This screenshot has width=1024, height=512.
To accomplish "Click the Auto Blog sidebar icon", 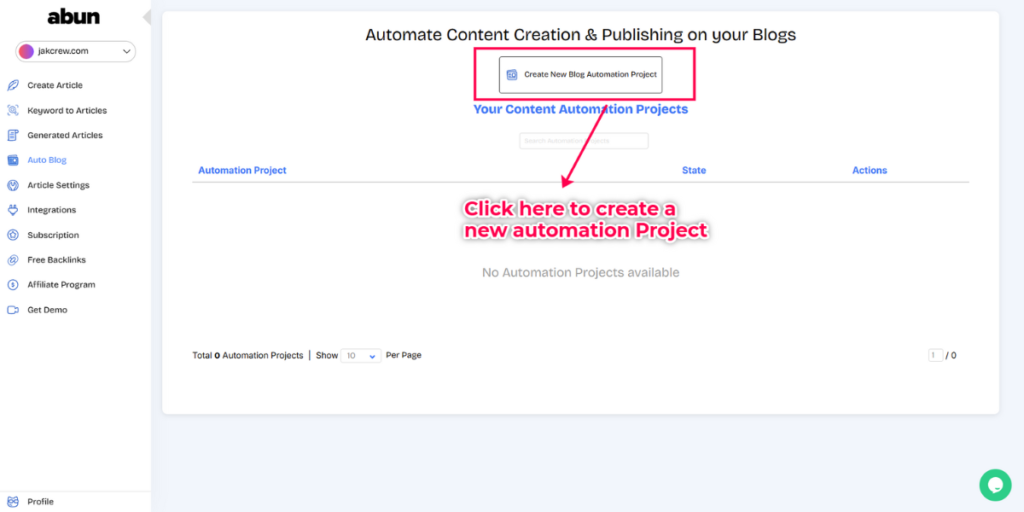I will coord(12,160).
